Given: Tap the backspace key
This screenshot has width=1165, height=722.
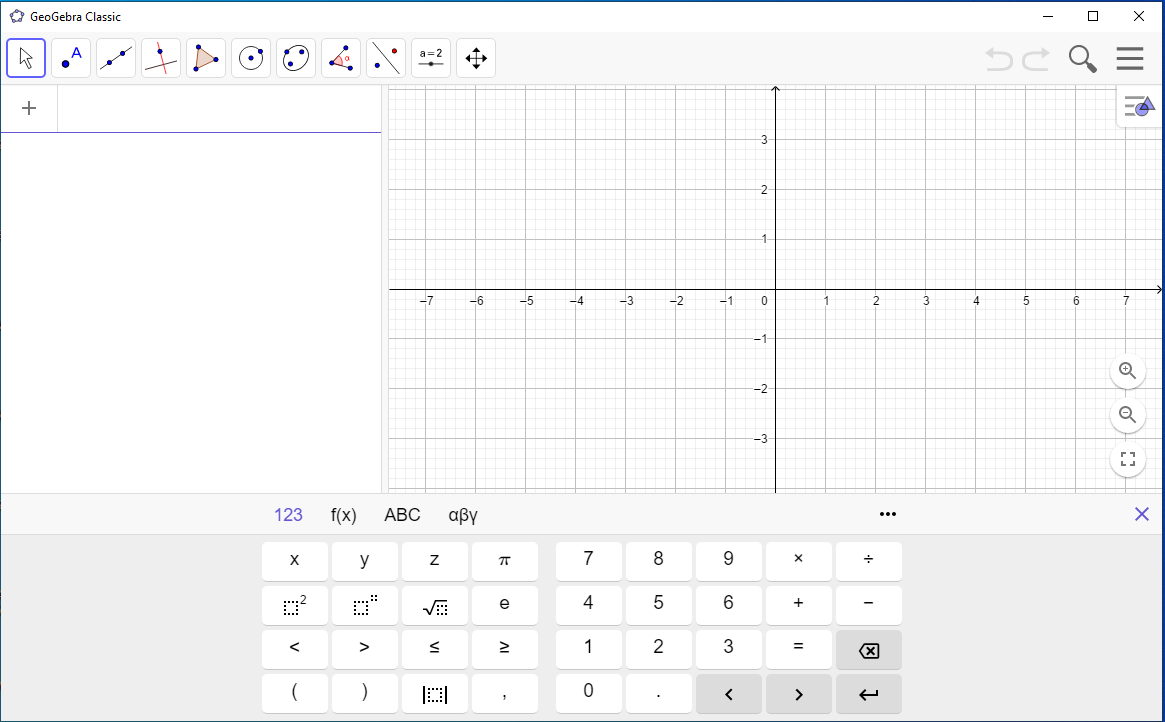Looking at the screenshot, I should point(869,649).
